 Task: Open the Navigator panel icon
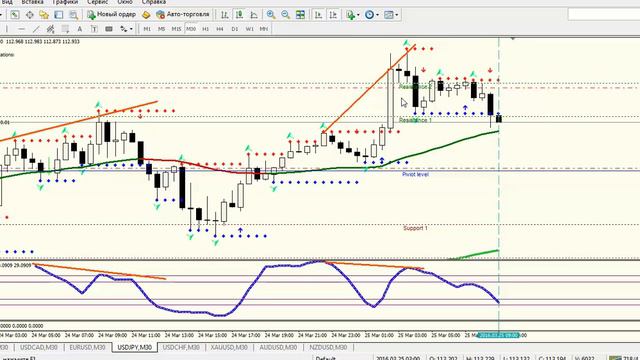[44, 15]
